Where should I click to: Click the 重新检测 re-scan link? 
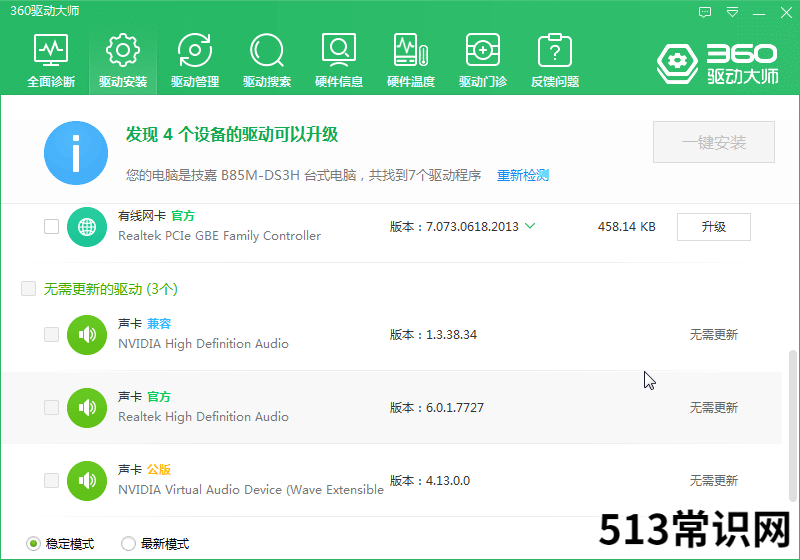pyautogui.click(x=523, y=175)
